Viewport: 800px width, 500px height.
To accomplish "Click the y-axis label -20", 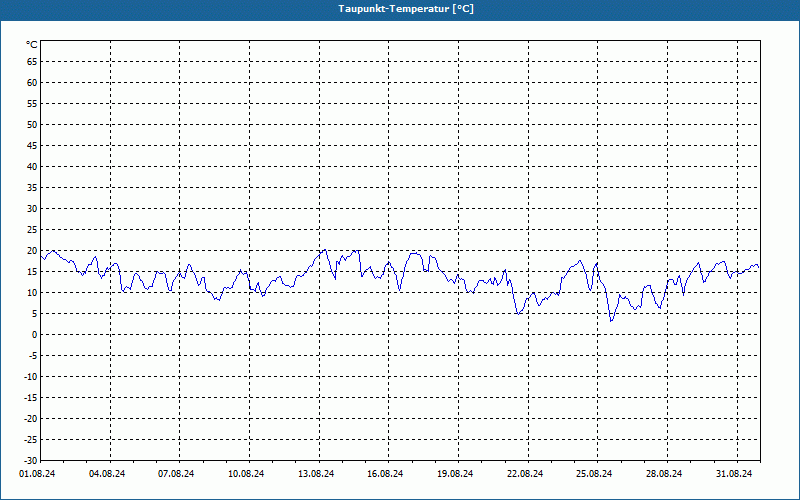I will 31,419.
